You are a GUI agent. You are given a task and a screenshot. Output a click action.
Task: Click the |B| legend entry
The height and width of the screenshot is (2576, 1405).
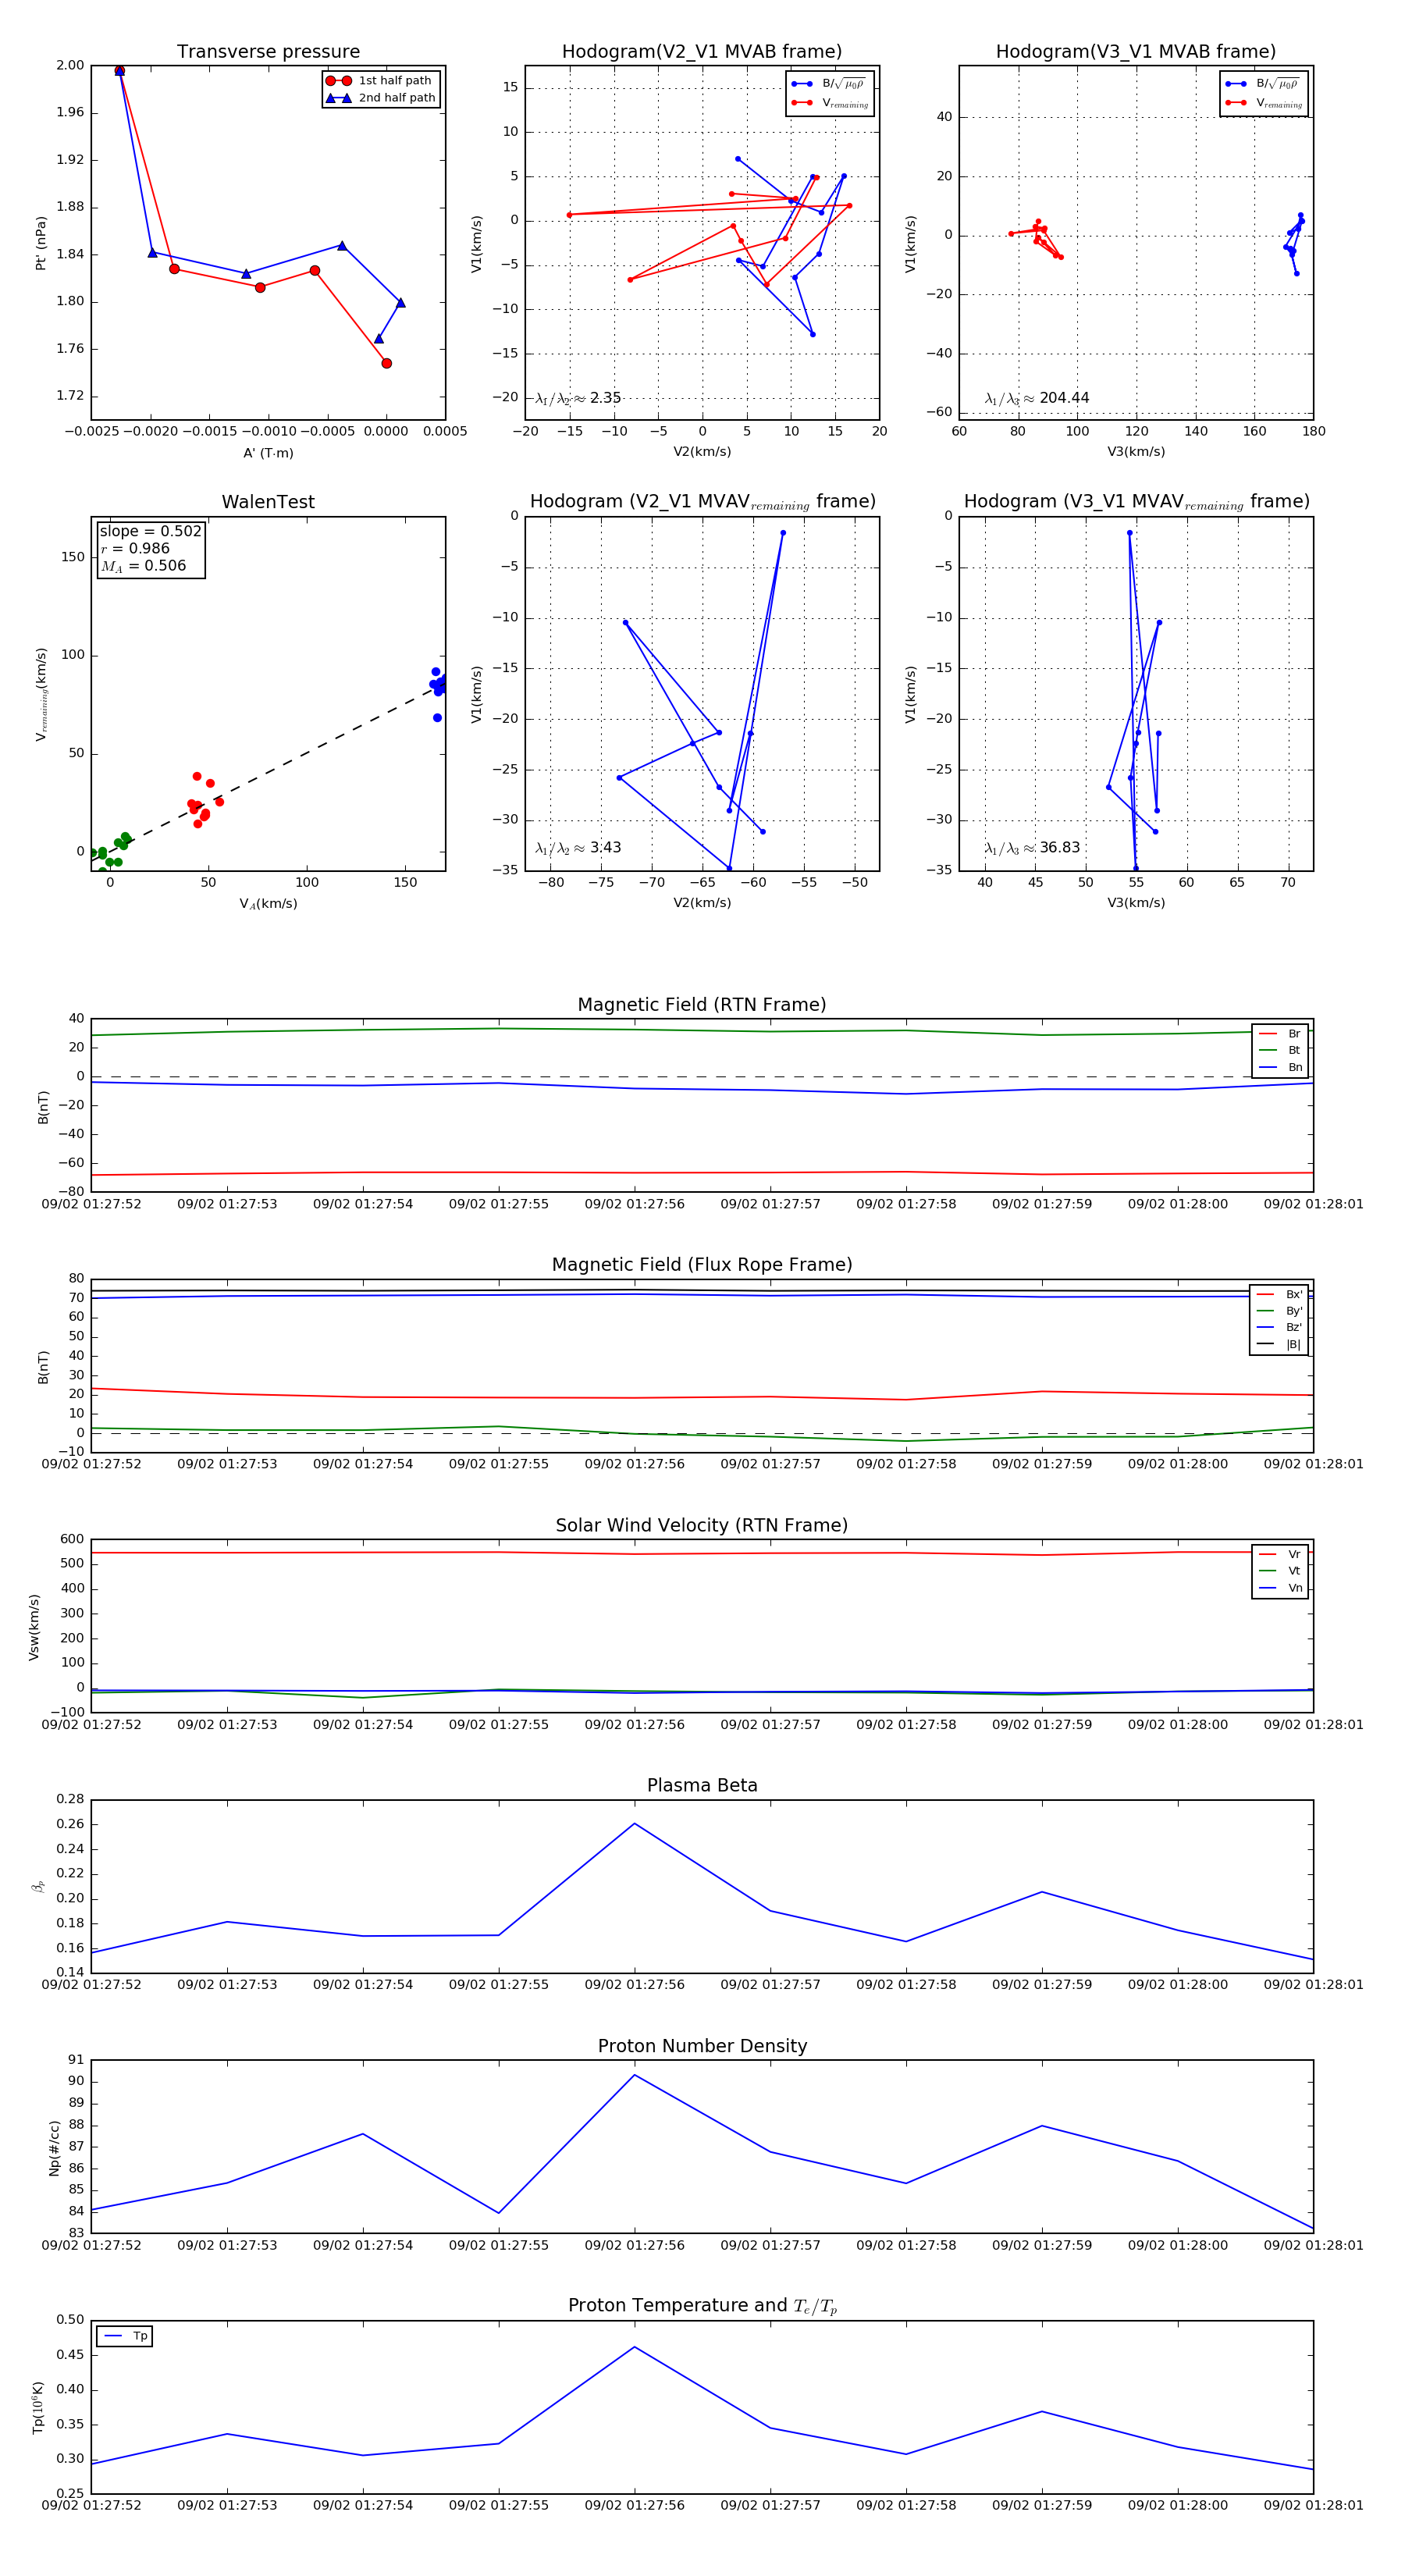coord(1280,1344)
